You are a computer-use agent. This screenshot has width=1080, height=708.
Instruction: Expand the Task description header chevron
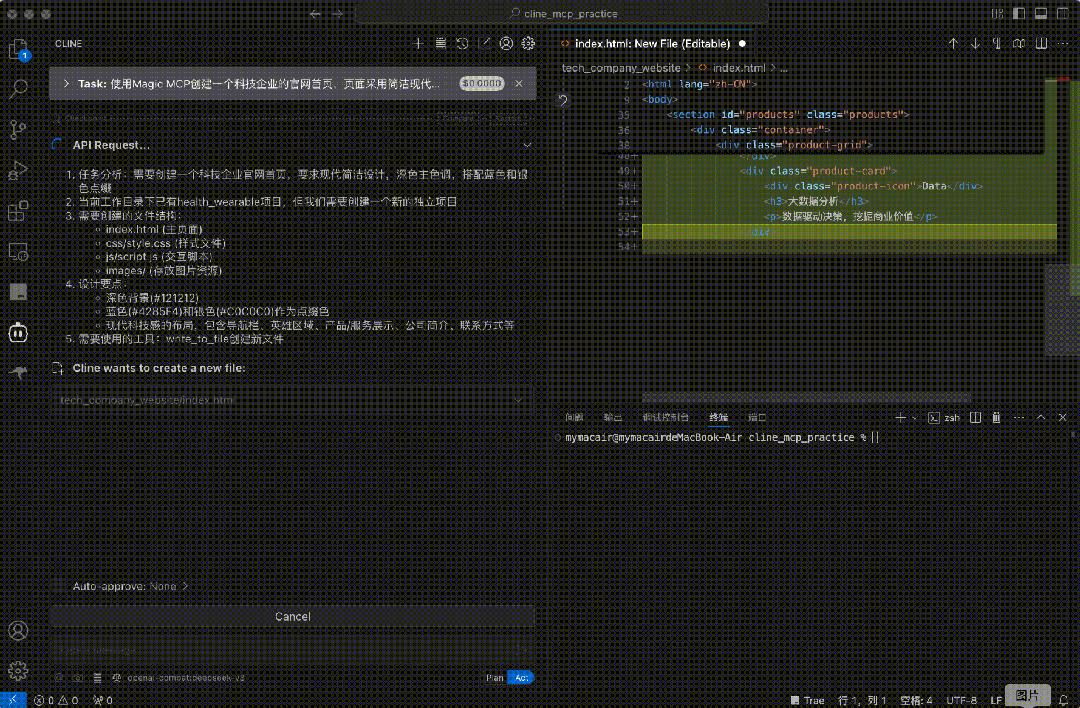coord(66,84)
